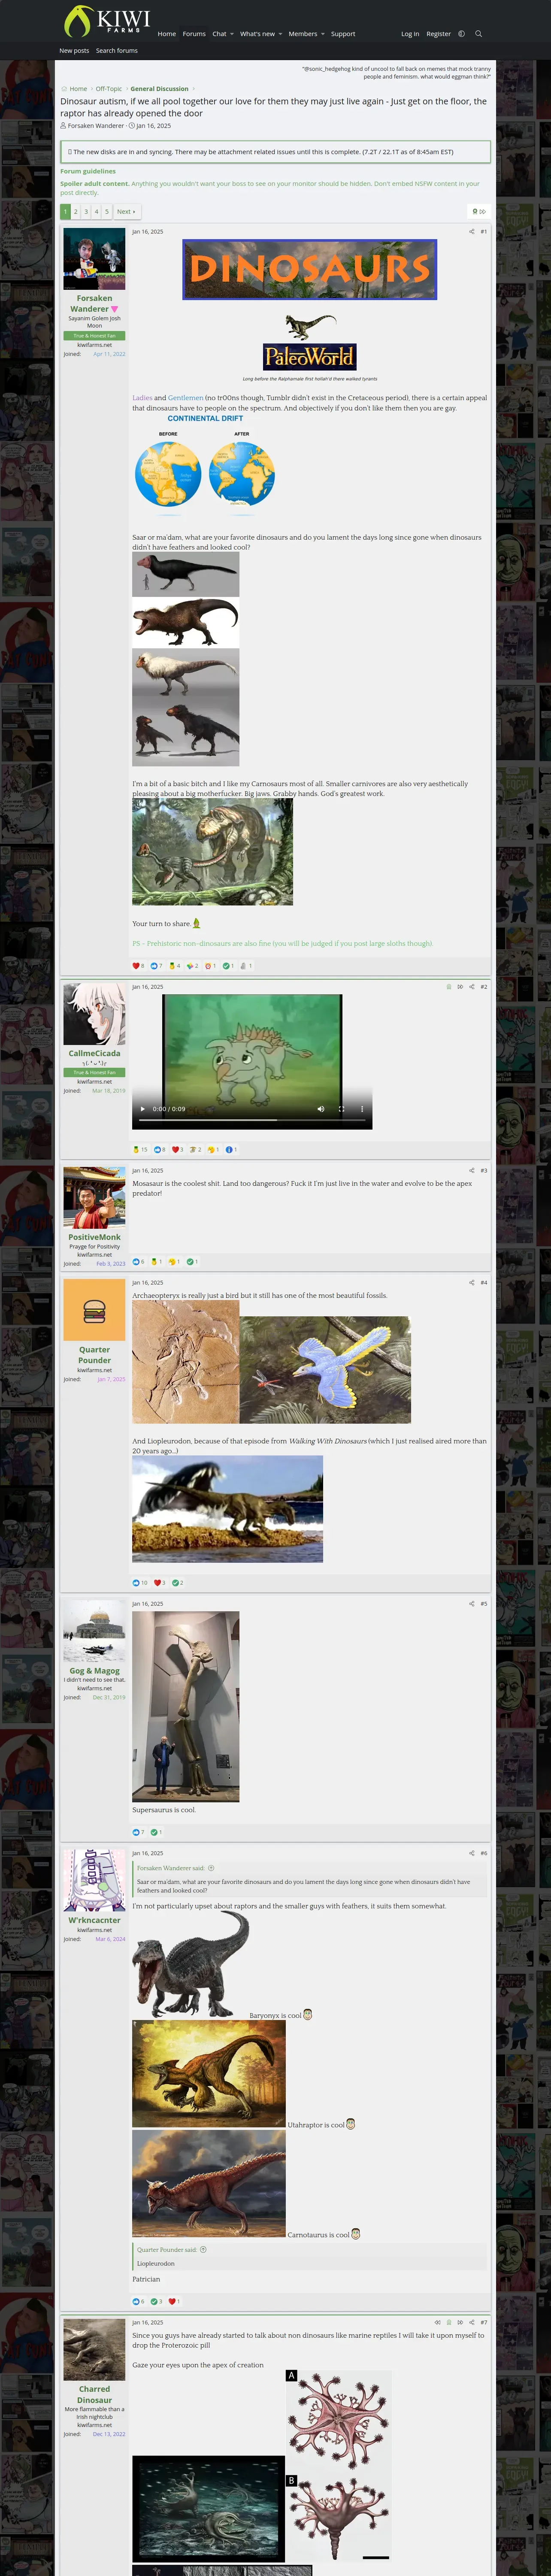Open the DINOSAURS banner image
Viewport: 551px width, 2576px height.
click(x=310, y=269)
